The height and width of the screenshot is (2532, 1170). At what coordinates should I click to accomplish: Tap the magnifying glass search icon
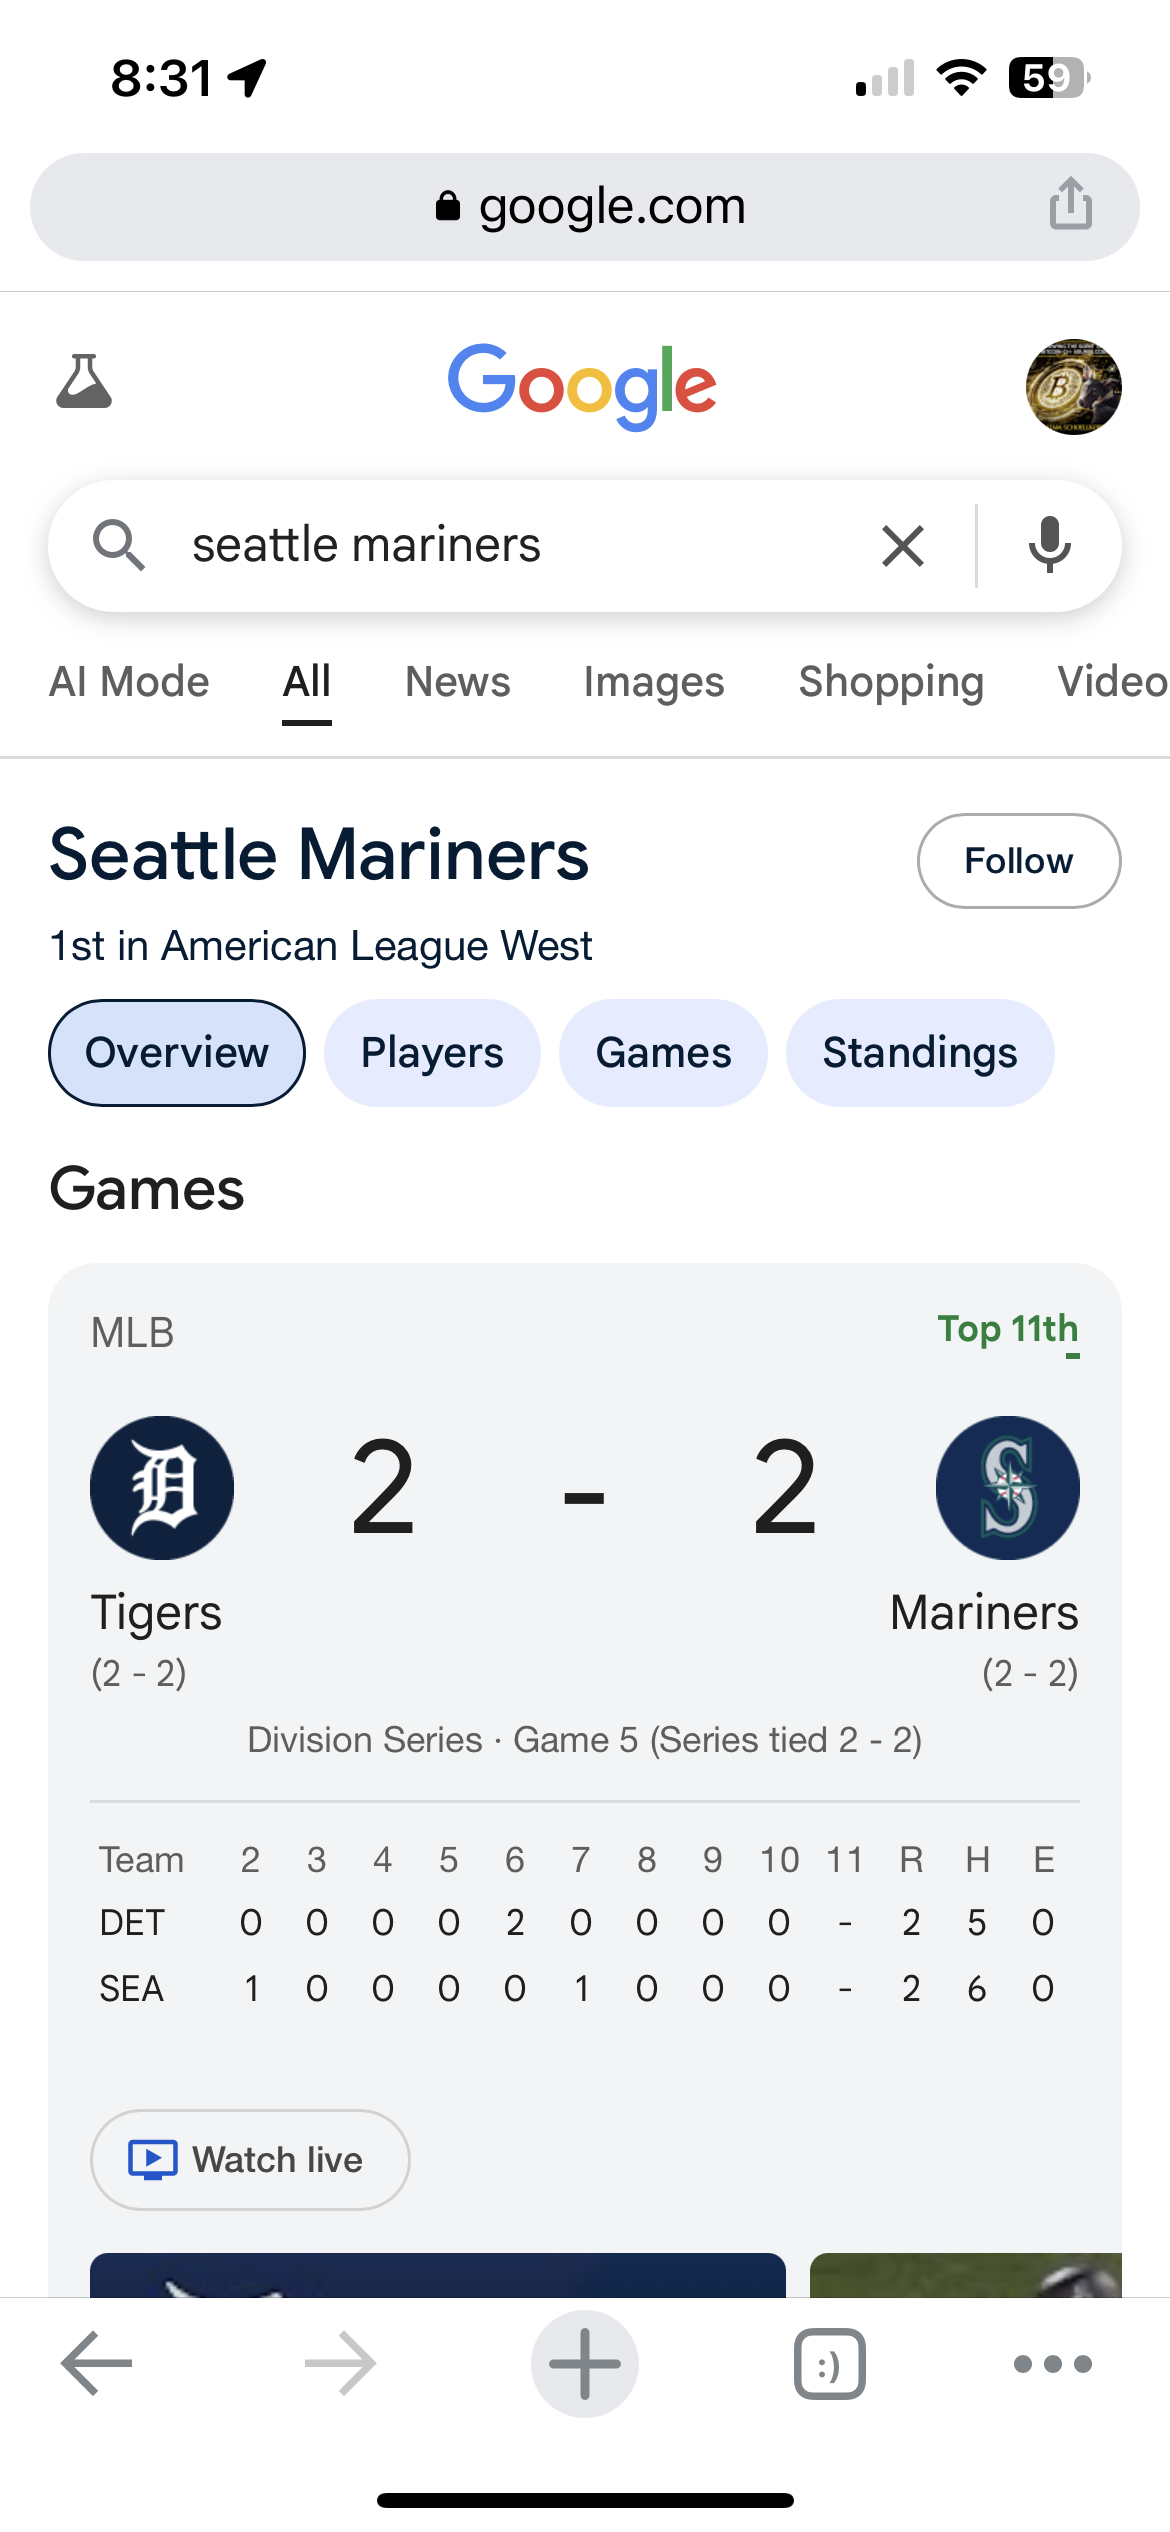tap(119, 546)
